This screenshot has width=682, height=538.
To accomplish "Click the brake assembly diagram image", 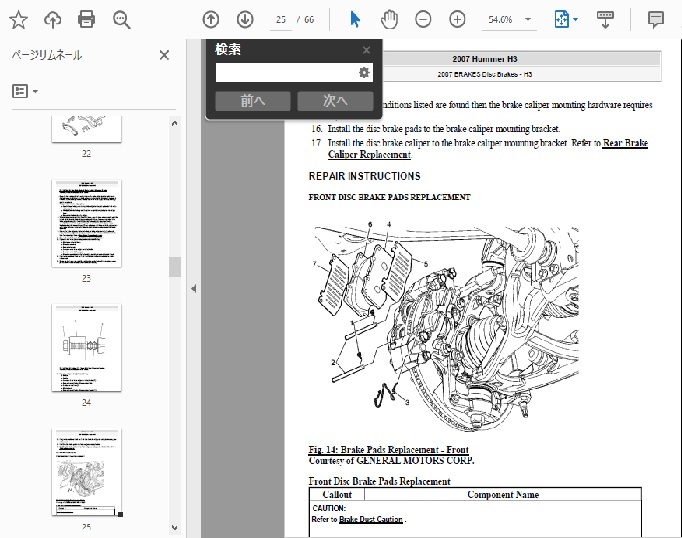I will click(446, 326).
